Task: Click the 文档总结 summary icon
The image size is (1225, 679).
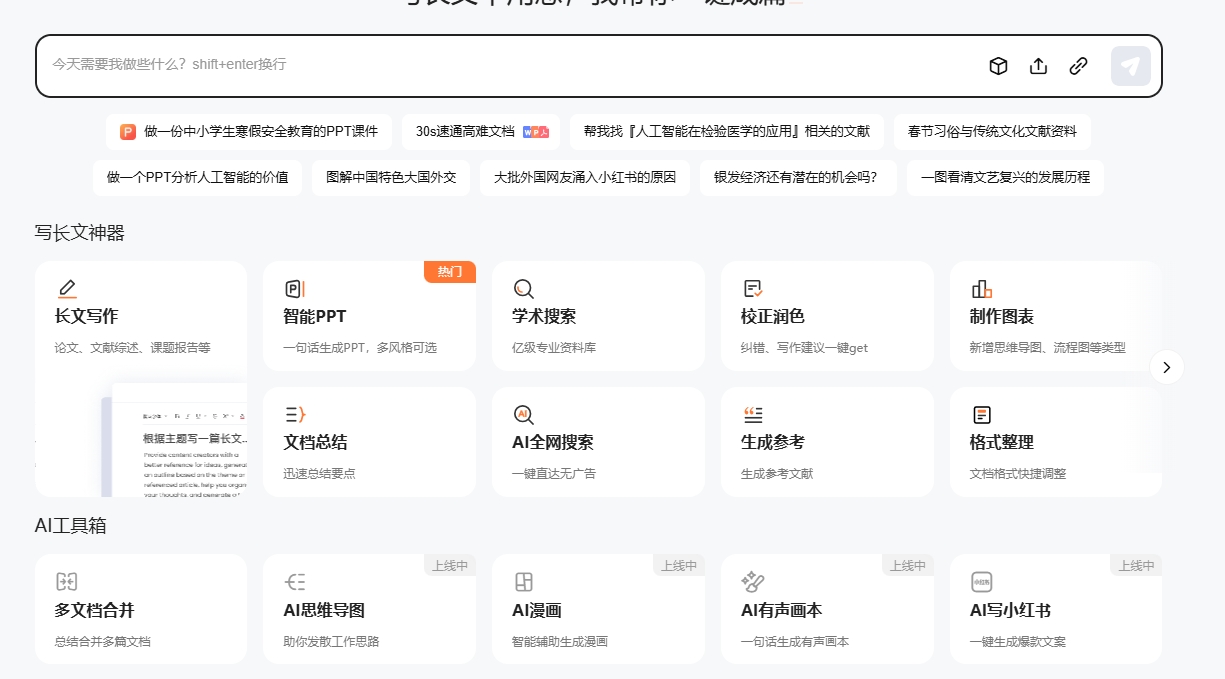Action: pos(295,414)
